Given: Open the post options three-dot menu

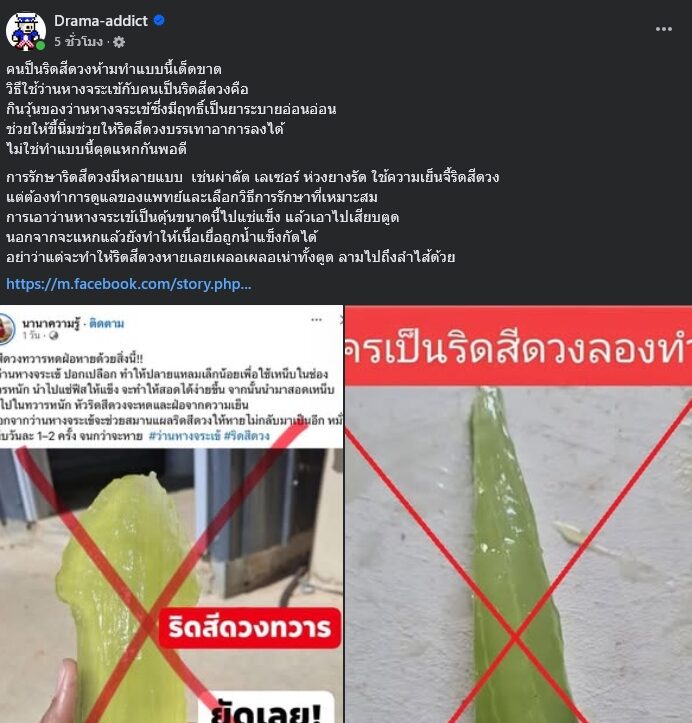Looking at the screenshot, I should point(663,29).
